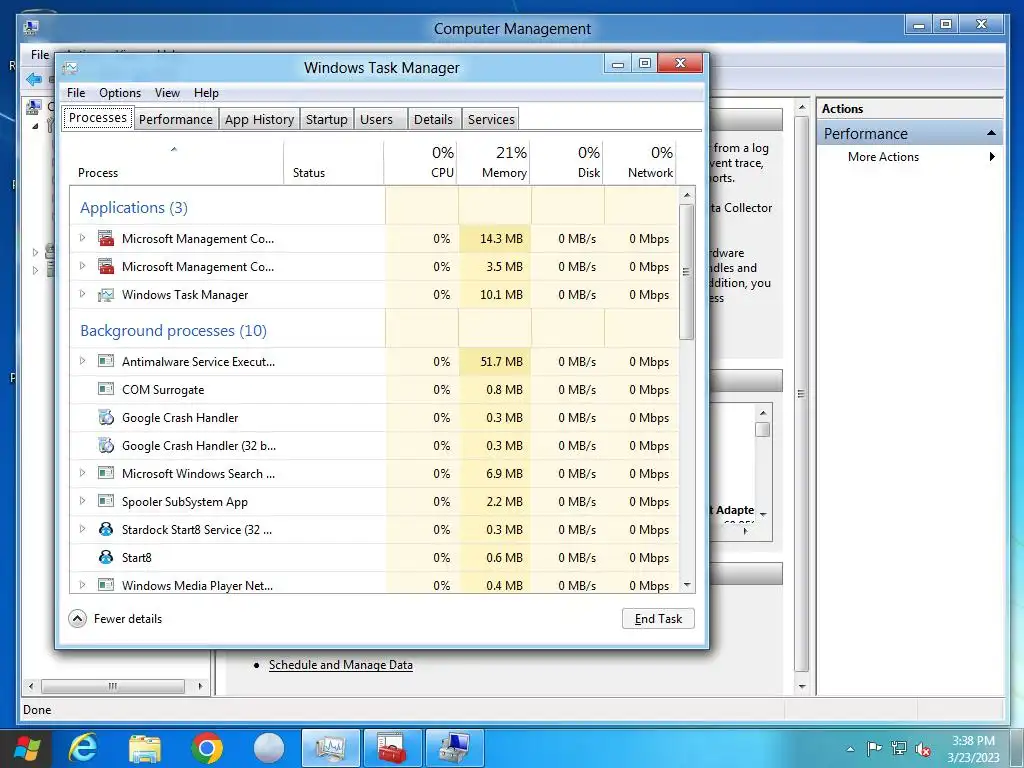
Task: Collapse Performance section in Actions pane
Action: 991,133
